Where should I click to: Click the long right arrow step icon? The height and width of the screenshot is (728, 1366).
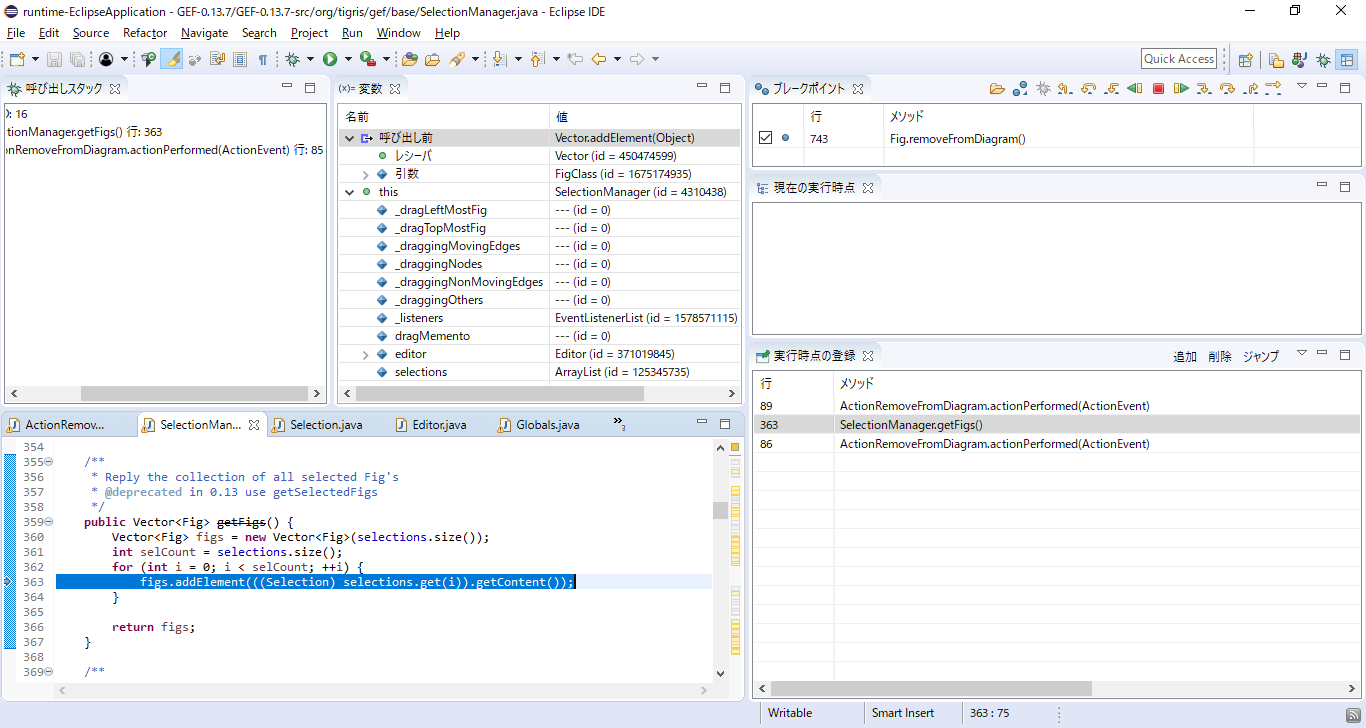[1273, 87]
